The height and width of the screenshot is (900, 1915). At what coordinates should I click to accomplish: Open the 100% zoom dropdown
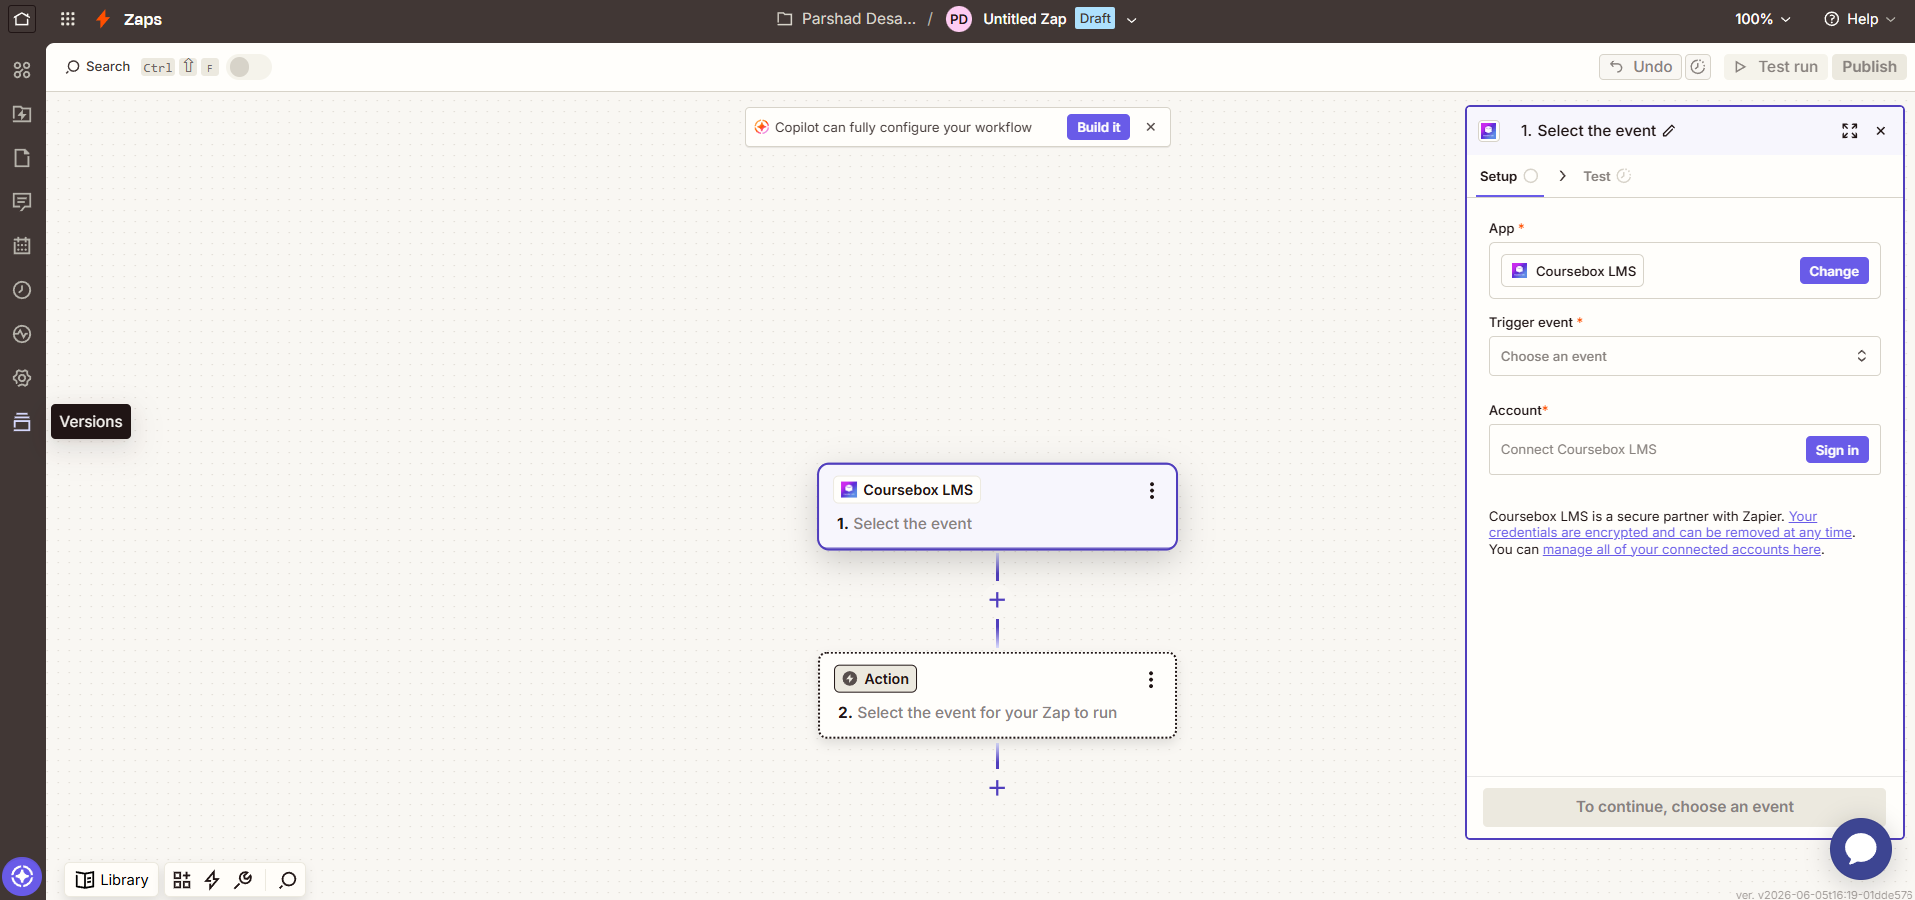[x=1762, y=19]
